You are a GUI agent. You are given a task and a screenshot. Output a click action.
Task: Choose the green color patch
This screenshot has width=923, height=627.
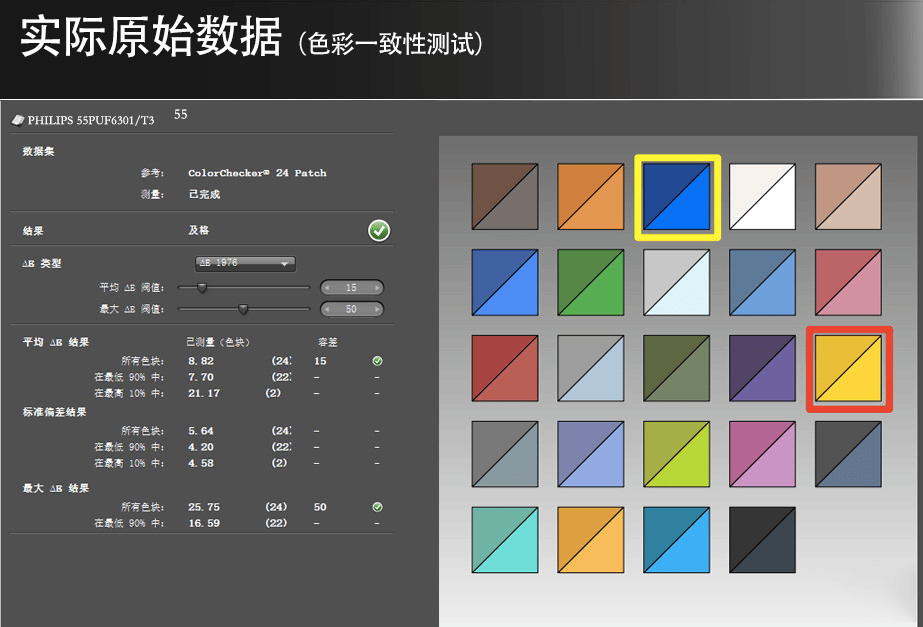pos(591,283)
